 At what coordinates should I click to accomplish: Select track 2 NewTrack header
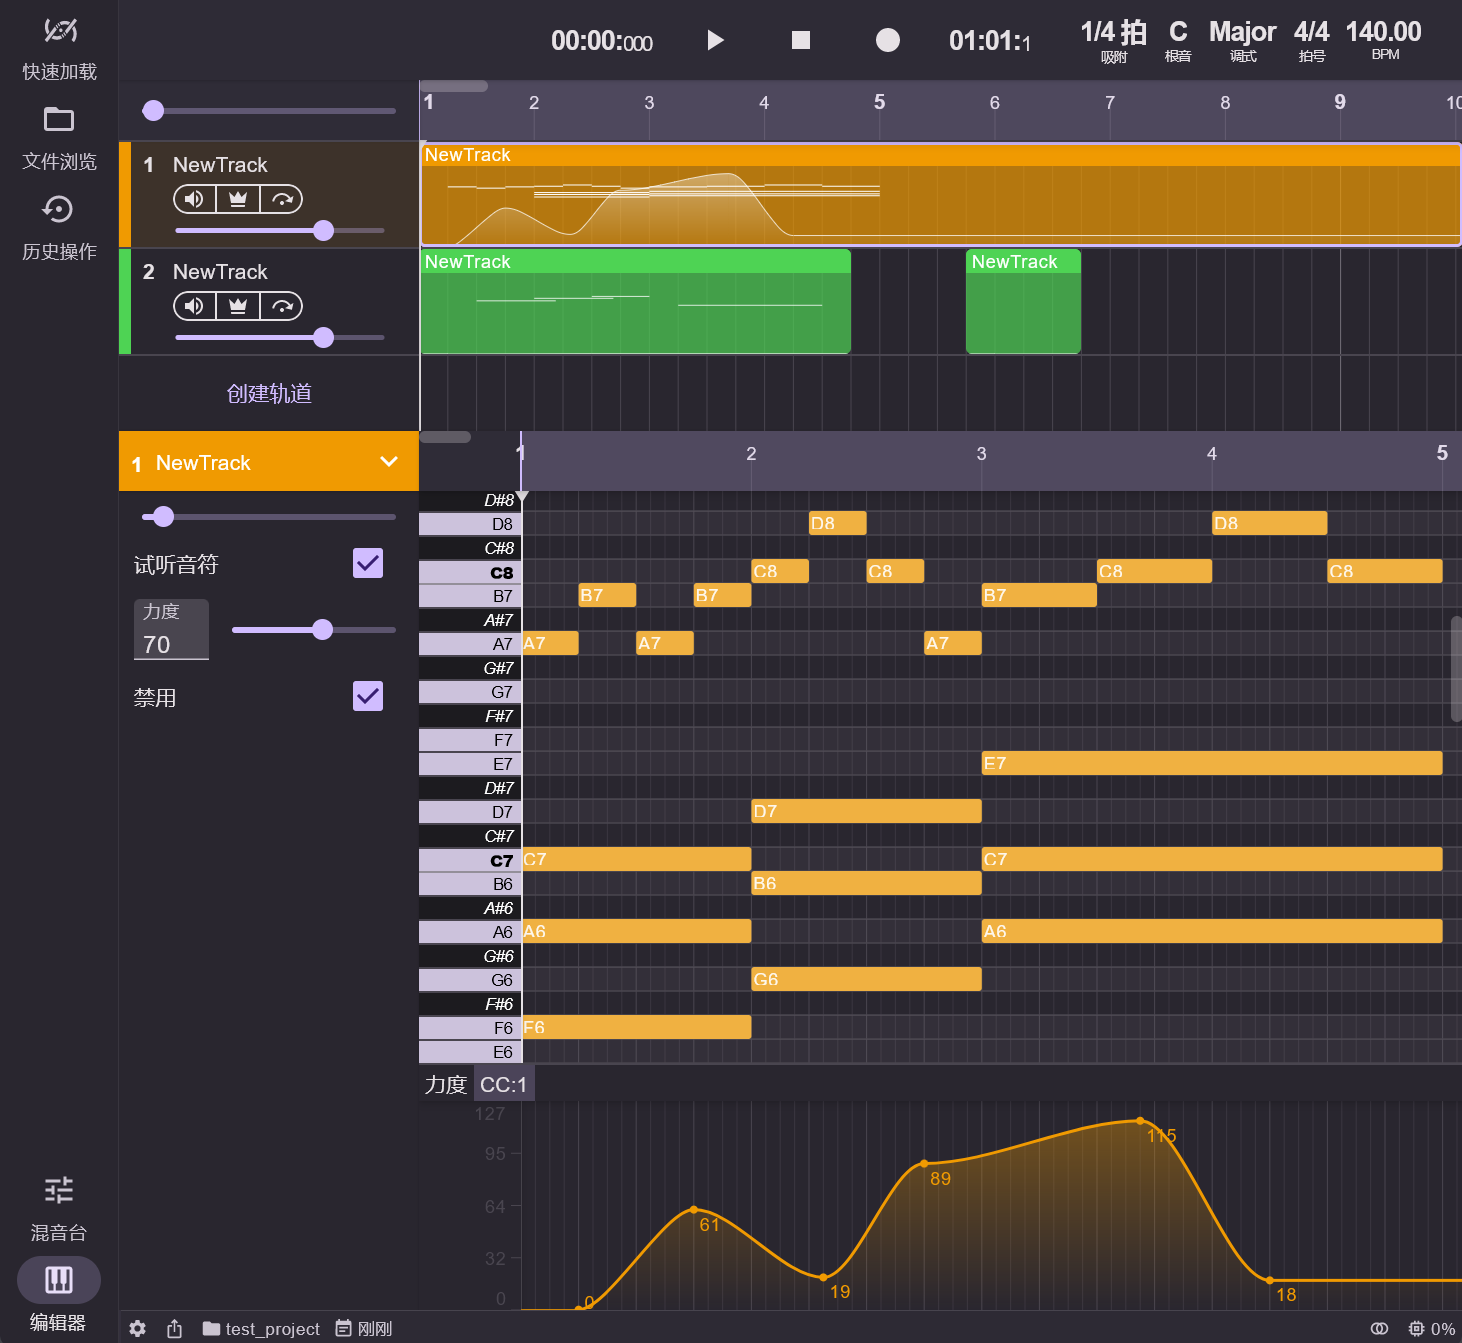pos(269,301)
